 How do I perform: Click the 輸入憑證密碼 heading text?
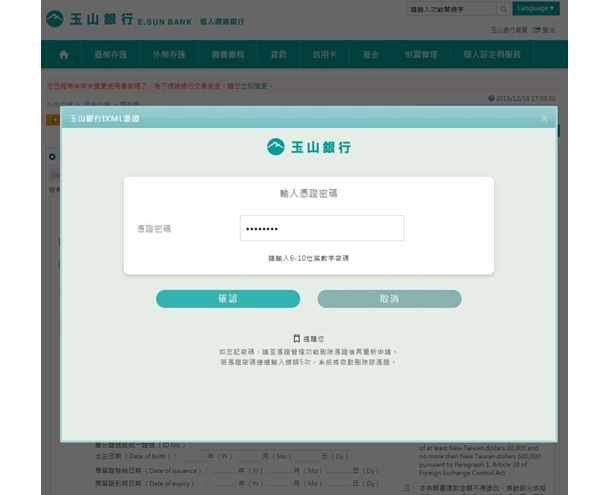309,193
